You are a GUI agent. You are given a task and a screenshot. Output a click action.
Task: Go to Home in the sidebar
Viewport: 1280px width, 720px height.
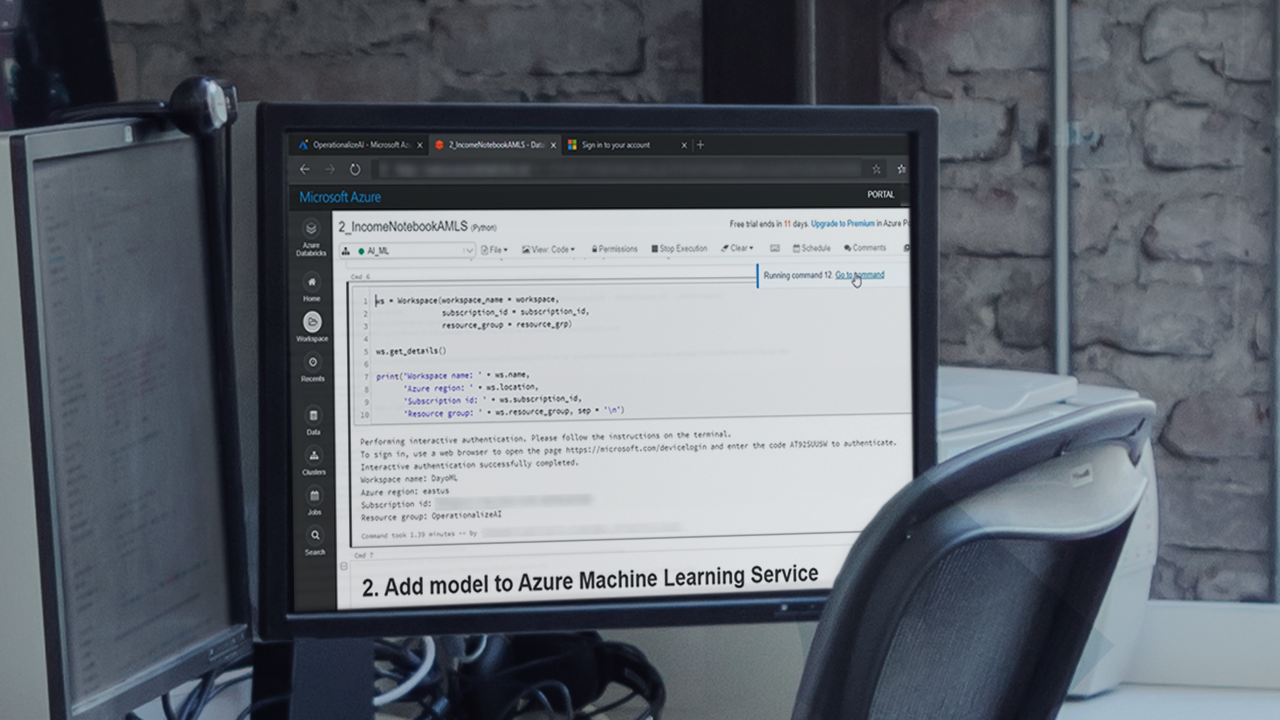312,282
